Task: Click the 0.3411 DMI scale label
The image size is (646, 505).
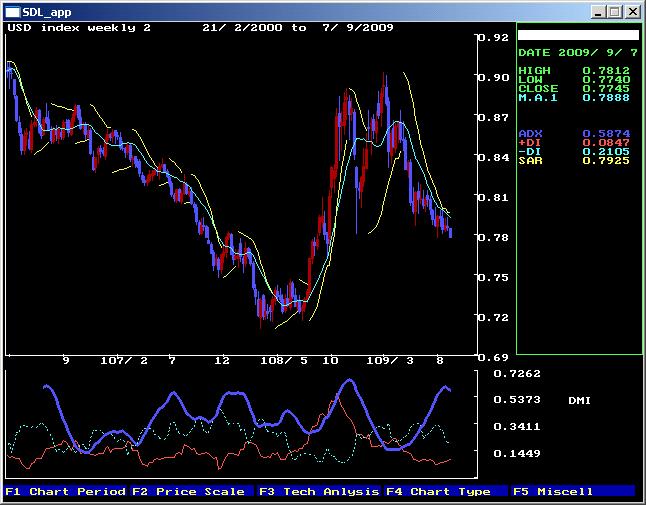Action: click(517, 426)
